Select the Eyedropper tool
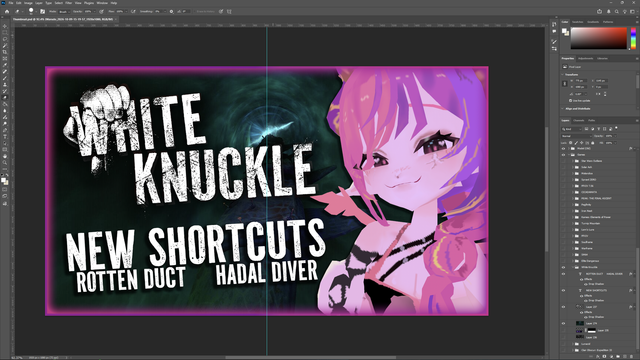 [5, 64]
